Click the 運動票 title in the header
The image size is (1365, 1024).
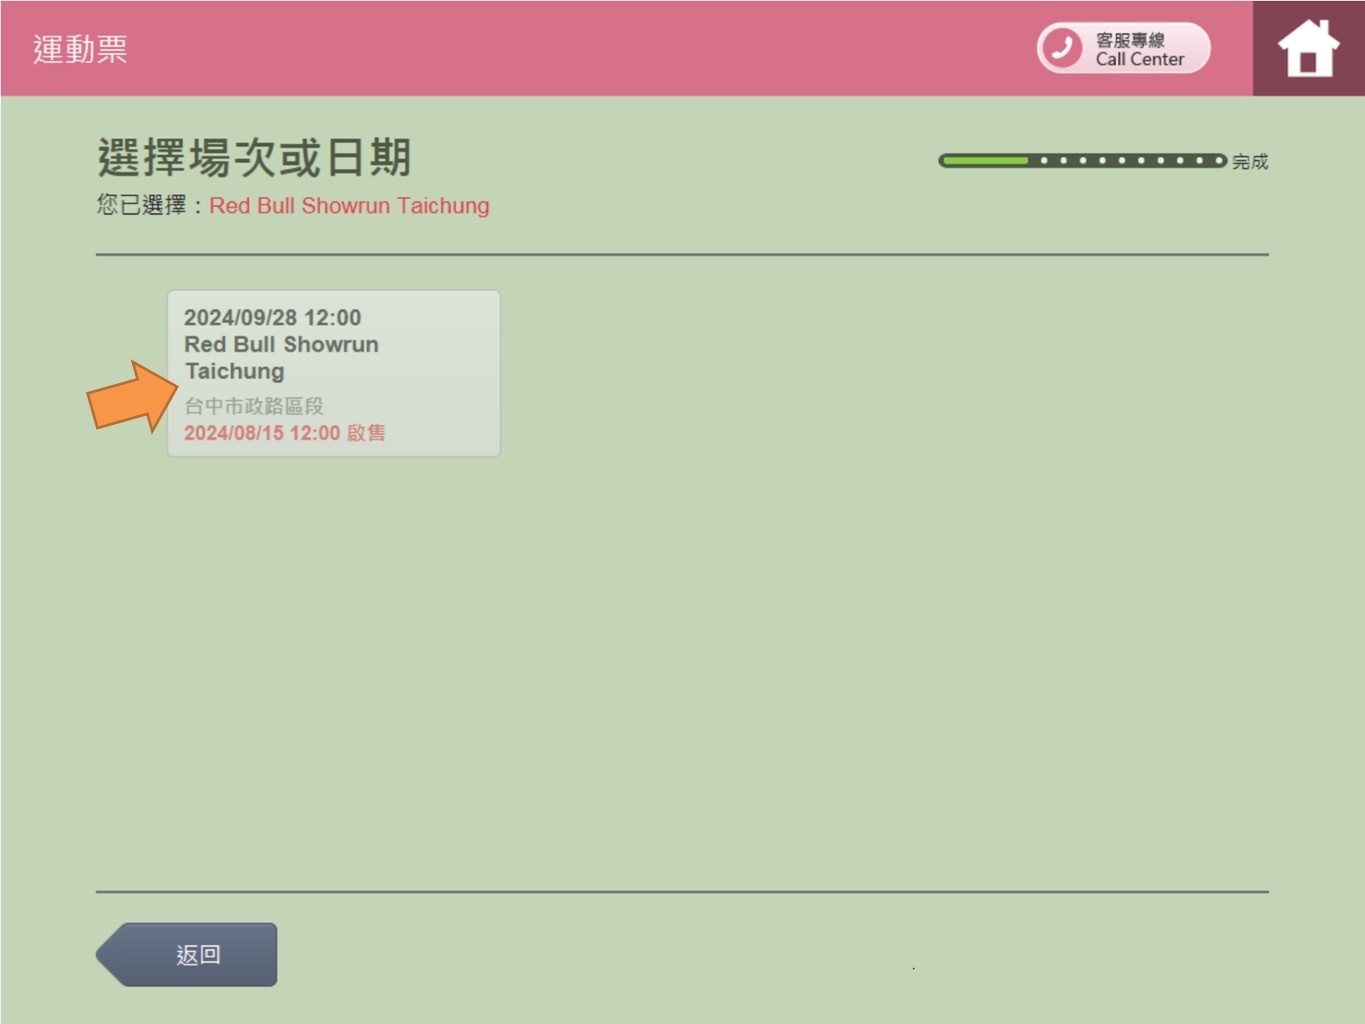point(80,49)
